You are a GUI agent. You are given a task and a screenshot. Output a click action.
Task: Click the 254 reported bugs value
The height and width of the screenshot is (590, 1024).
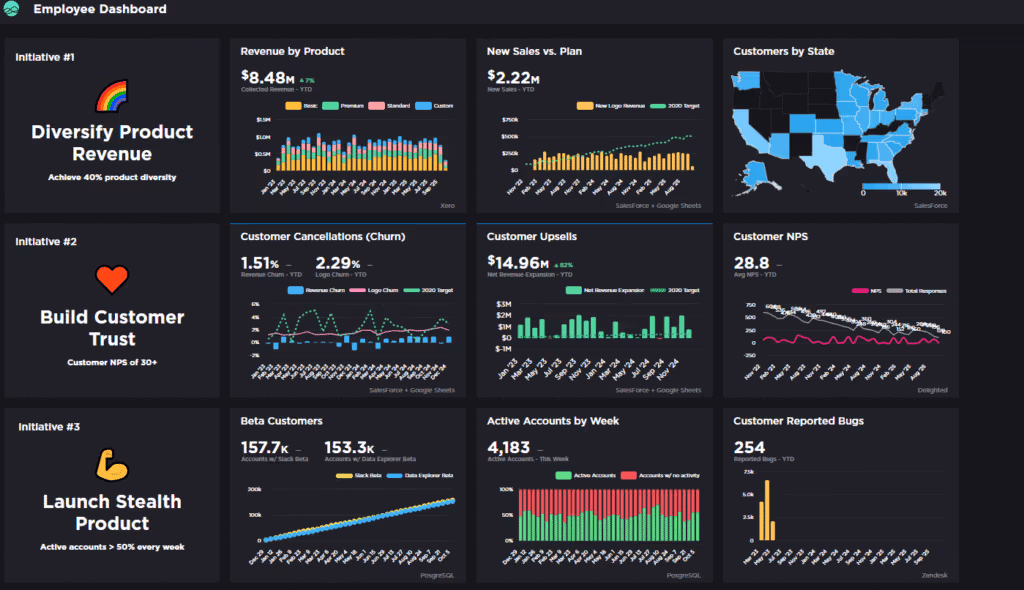[x=749, y=448]
